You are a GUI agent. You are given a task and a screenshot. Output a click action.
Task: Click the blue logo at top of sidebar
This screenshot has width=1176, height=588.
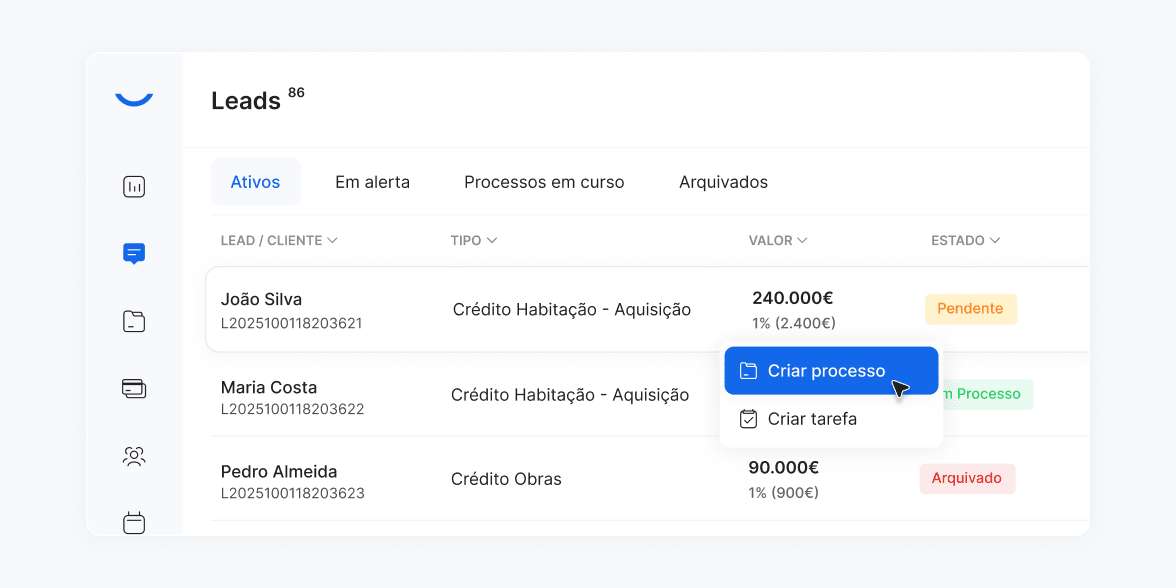[x=133, y=97]
